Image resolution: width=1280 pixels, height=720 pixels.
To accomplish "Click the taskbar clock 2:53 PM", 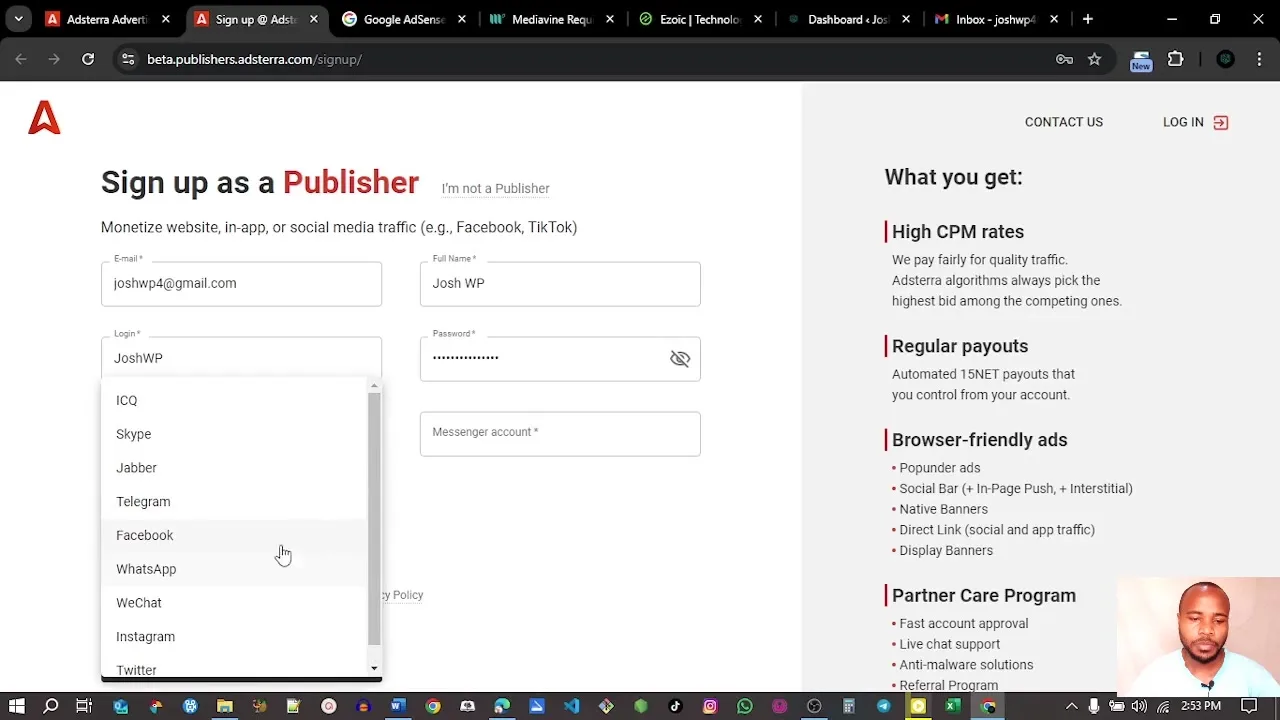I will (x=1201, y=706).
